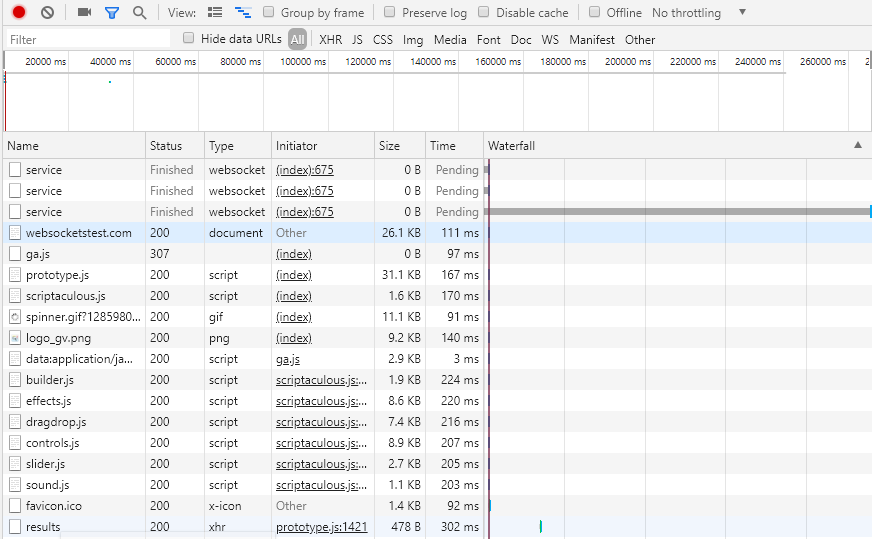872x539 pixels.
Task: Open the network search magnifier
Action: click(140, 12)
